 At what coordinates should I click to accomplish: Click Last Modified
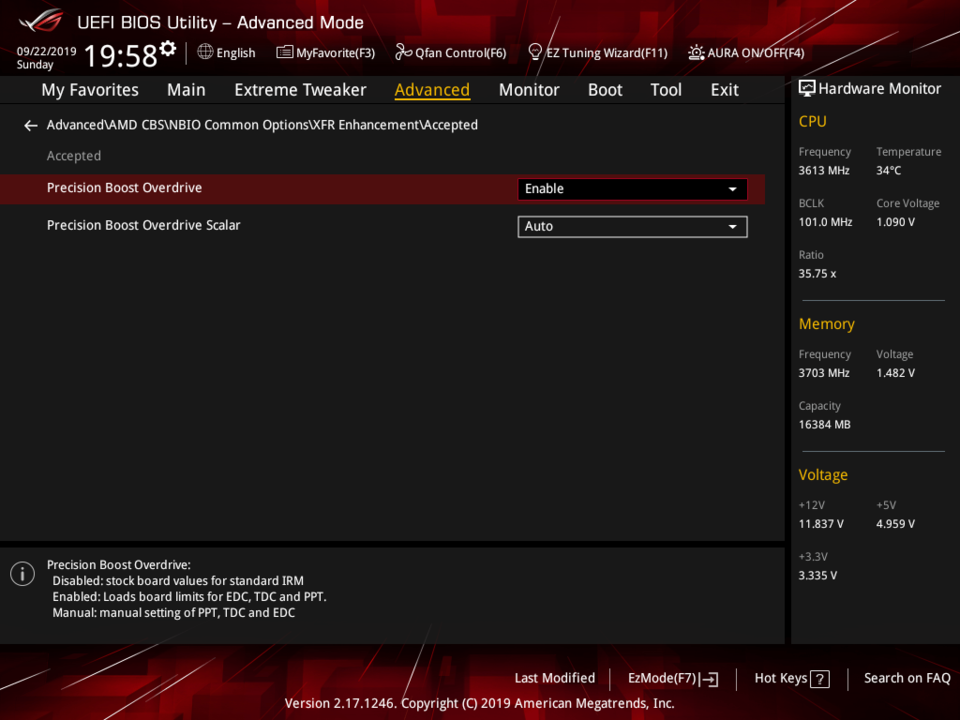tap(555, 678)
